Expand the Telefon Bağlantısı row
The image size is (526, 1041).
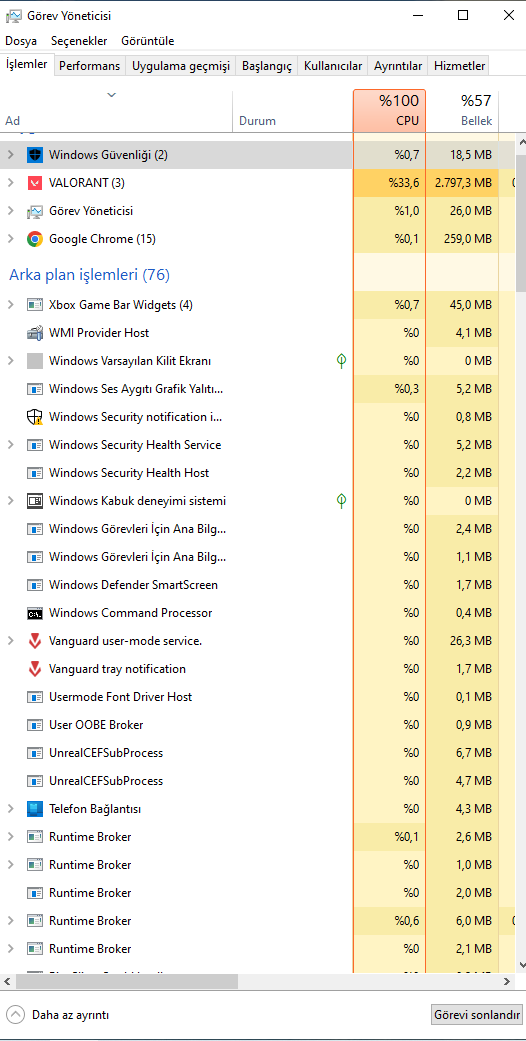(x=10, y=809)
